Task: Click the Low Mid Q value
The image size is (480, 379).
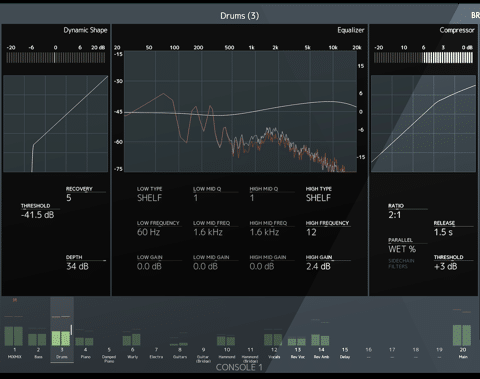Action: click(x=196, y=198)
